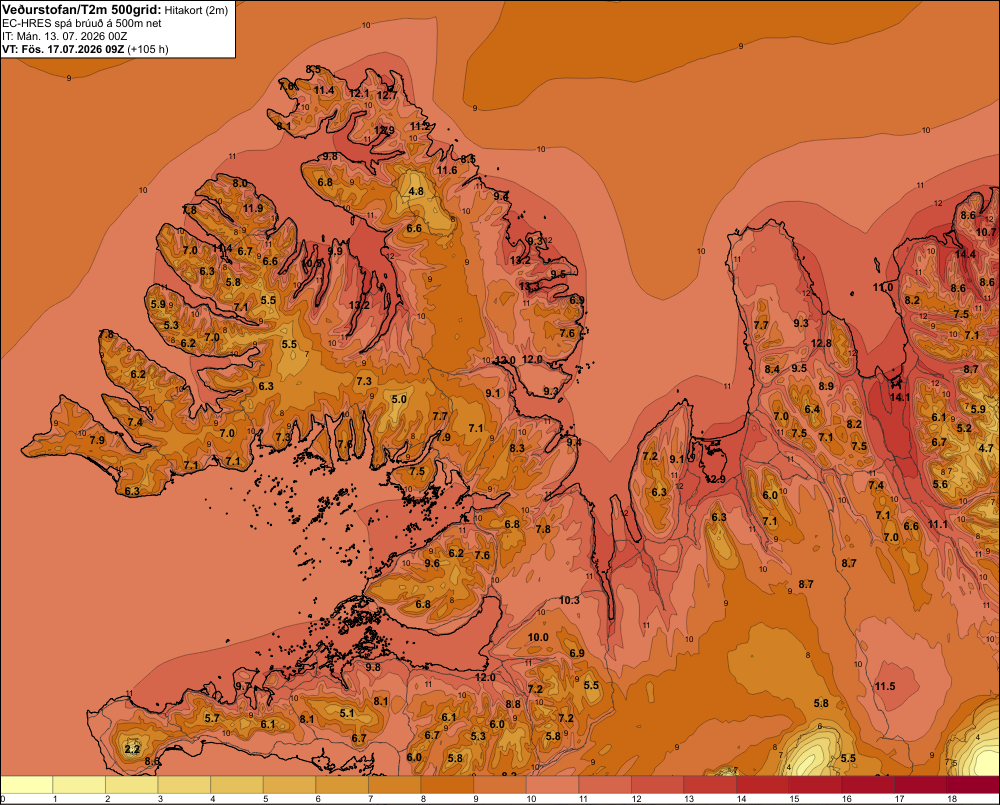Click the 8.0 temperature value on the map

[240, 183]
